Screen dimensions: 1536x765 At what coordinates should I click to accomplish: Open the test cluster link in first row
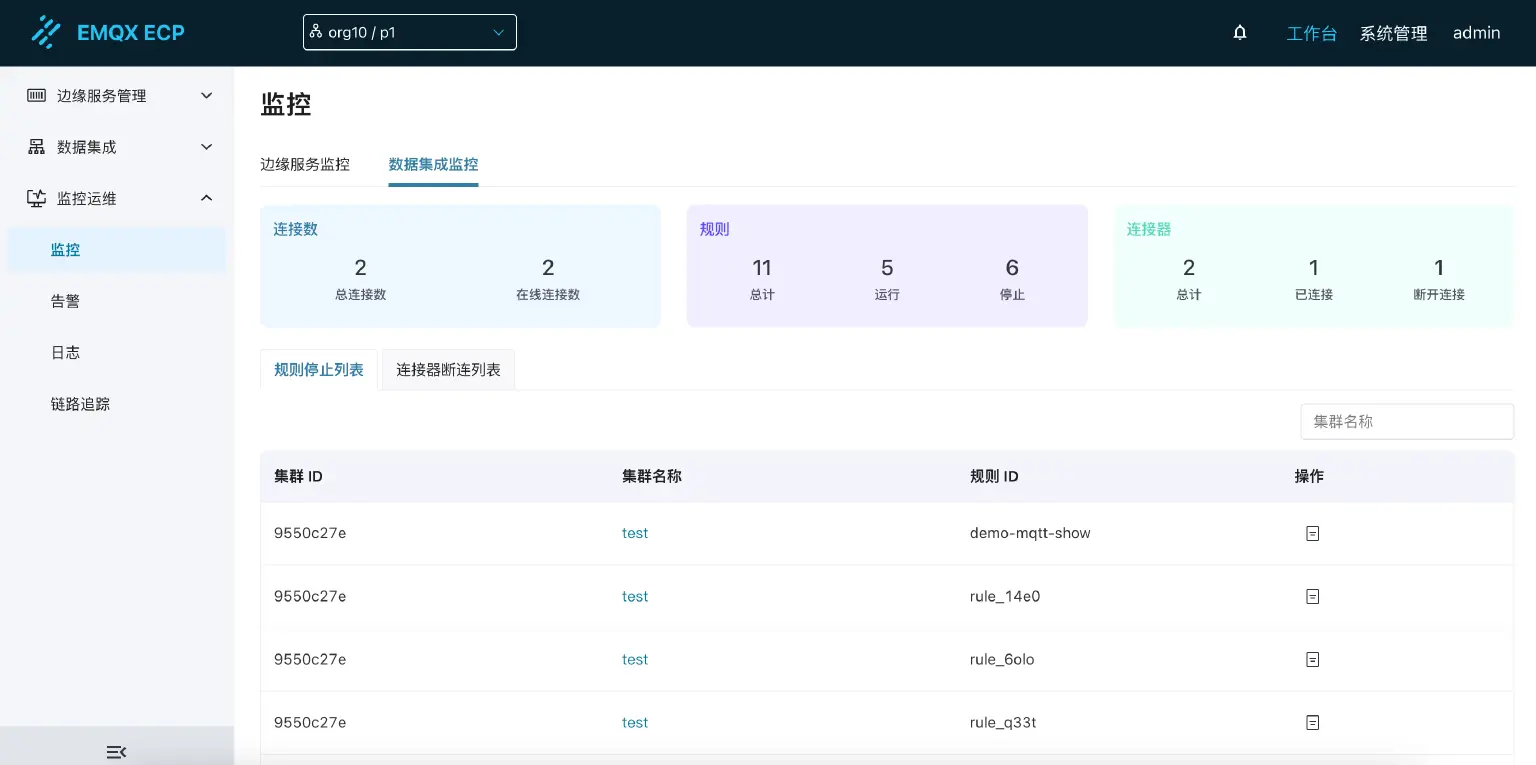coord(635,533)
